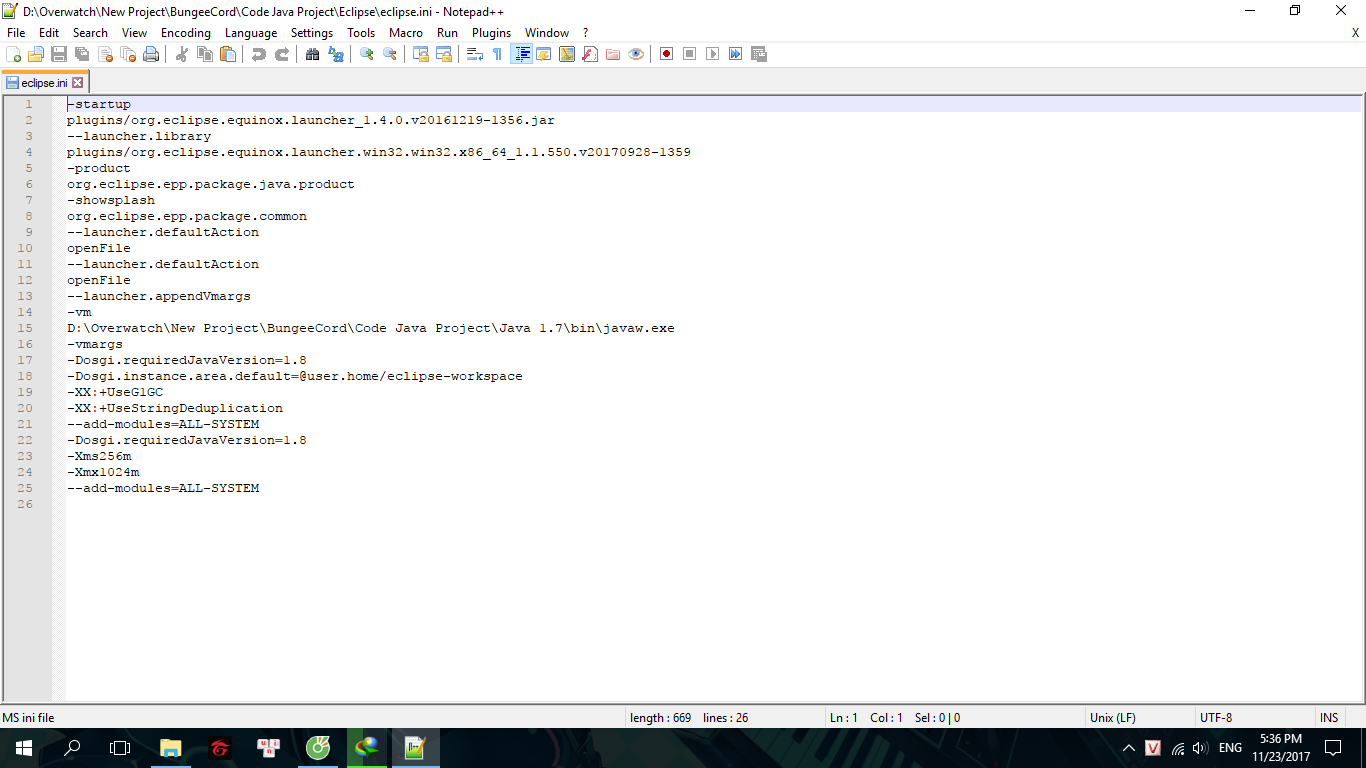
Task: Open the user defined language icon
Action: tap(544, 54)
